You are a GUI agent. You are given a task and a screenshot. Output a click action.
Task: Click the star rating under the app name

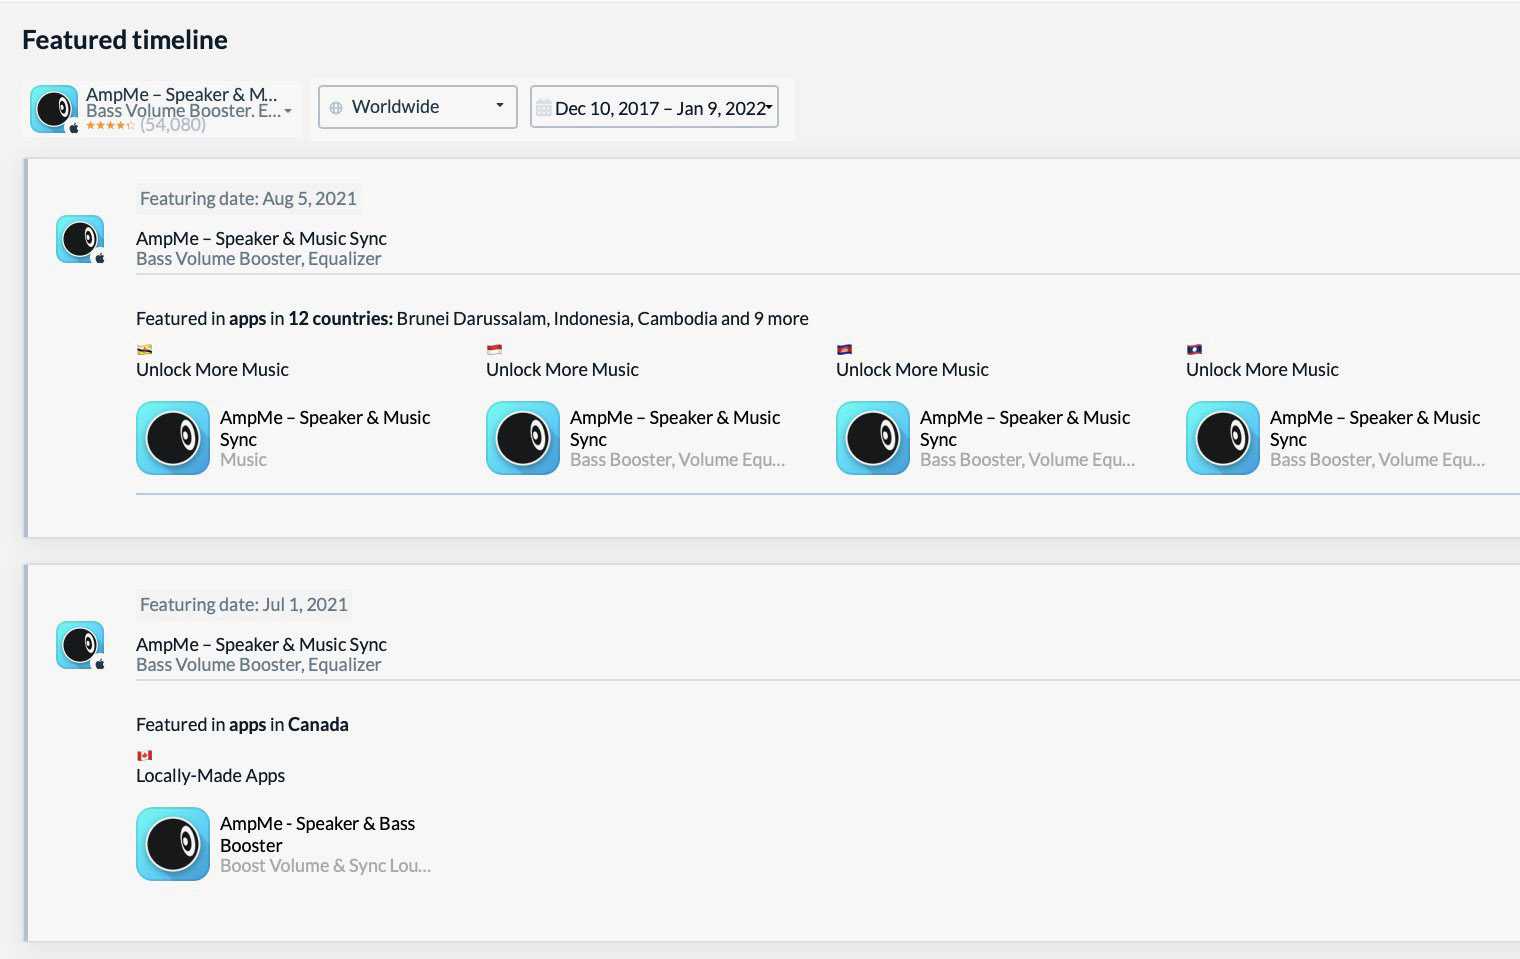(x=110, y=126)
